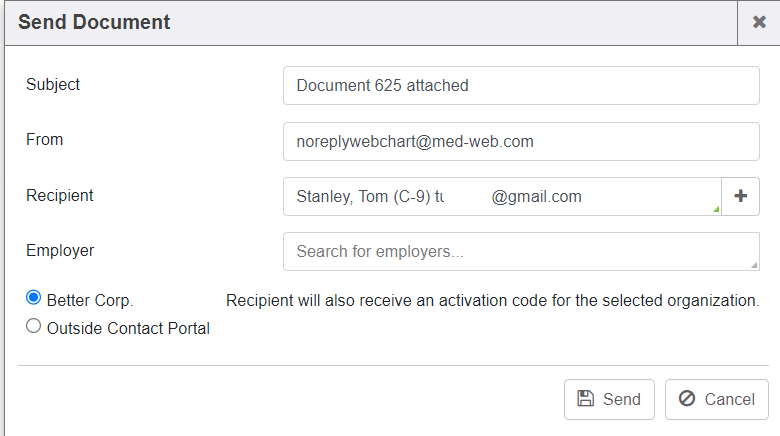Click the plus icon beside Recipient

click(740, 197)
